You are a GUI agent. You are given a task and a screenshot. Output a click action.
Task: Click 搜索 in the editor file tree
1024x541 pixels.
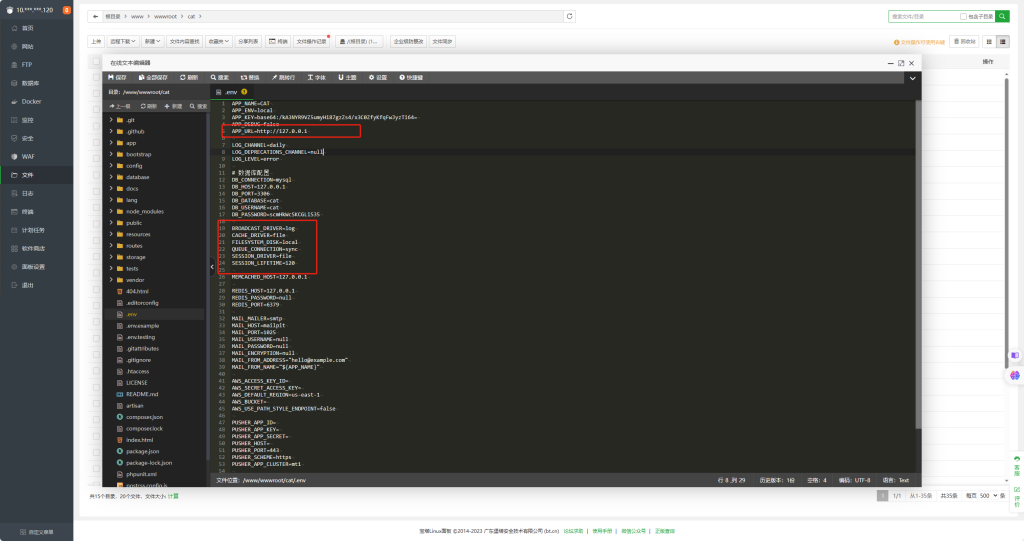pos(199,106)
